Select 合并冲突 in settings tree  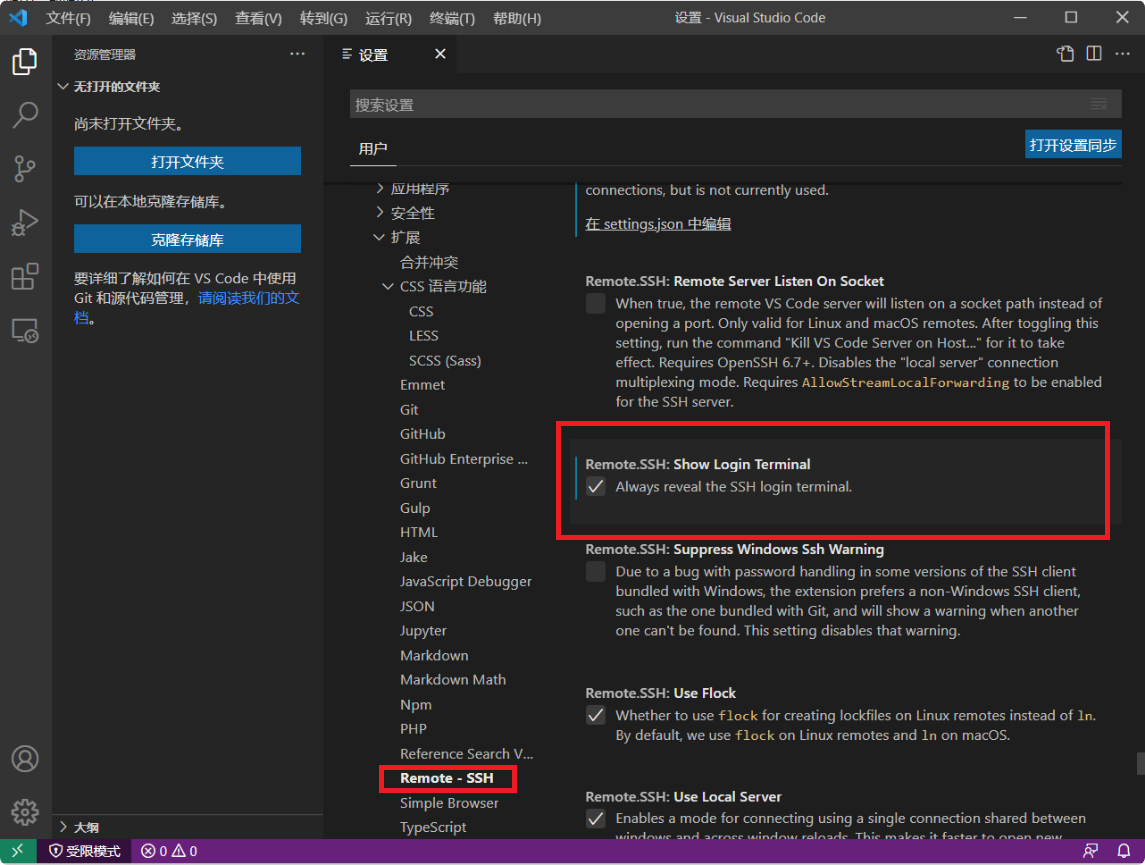[429, 262]
